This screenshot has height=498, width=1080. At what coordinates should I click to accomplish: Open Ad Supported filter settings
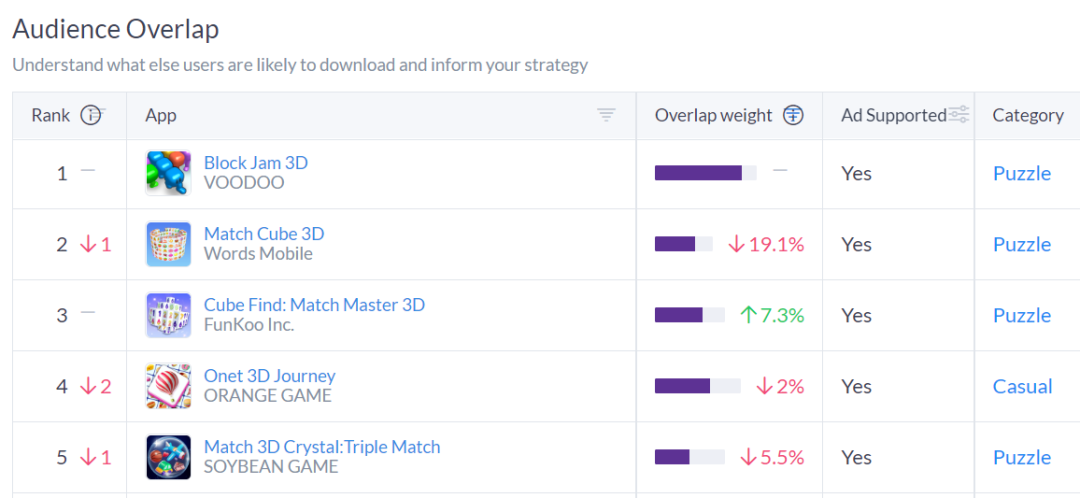(959, 115)
